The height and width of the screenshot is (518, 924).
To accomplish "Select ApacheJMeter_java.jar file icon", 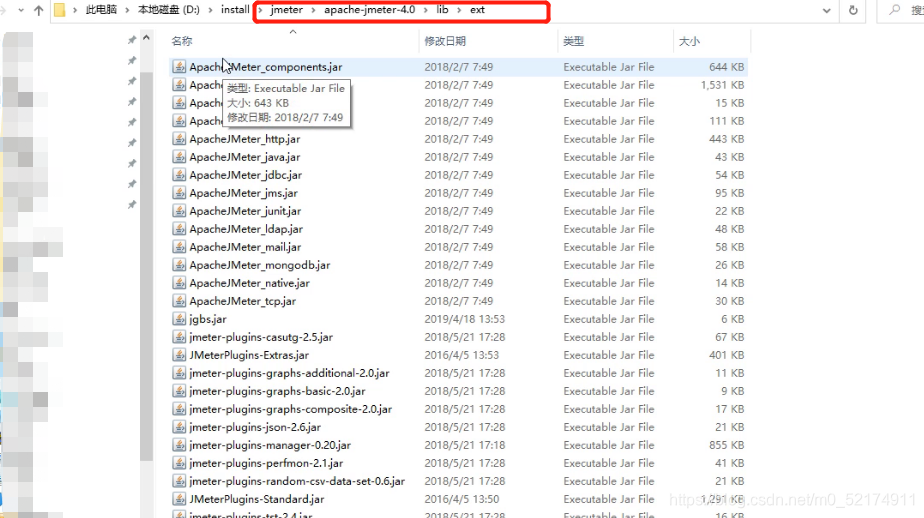I will (179, 157).
